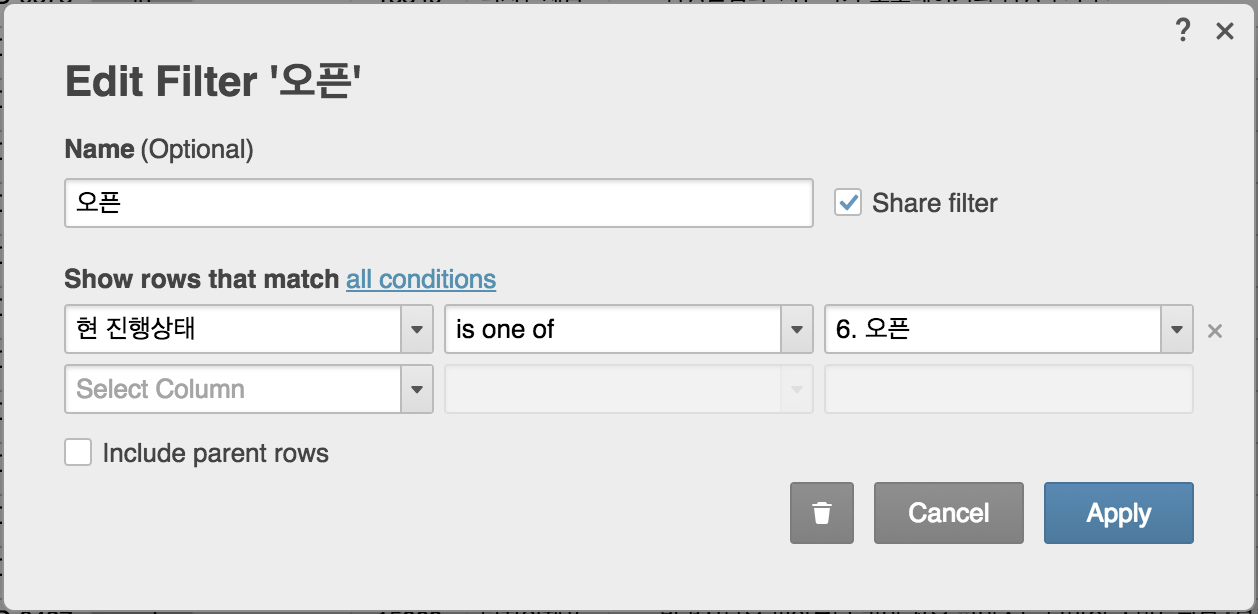Uncheck the Share filter checkbox
This screenshot has width=1258, height=614.
pos(848,203)
